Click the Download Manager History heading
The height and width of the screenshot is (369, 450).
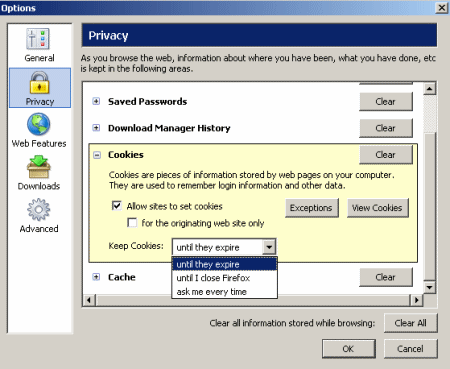tap(169, 128)
